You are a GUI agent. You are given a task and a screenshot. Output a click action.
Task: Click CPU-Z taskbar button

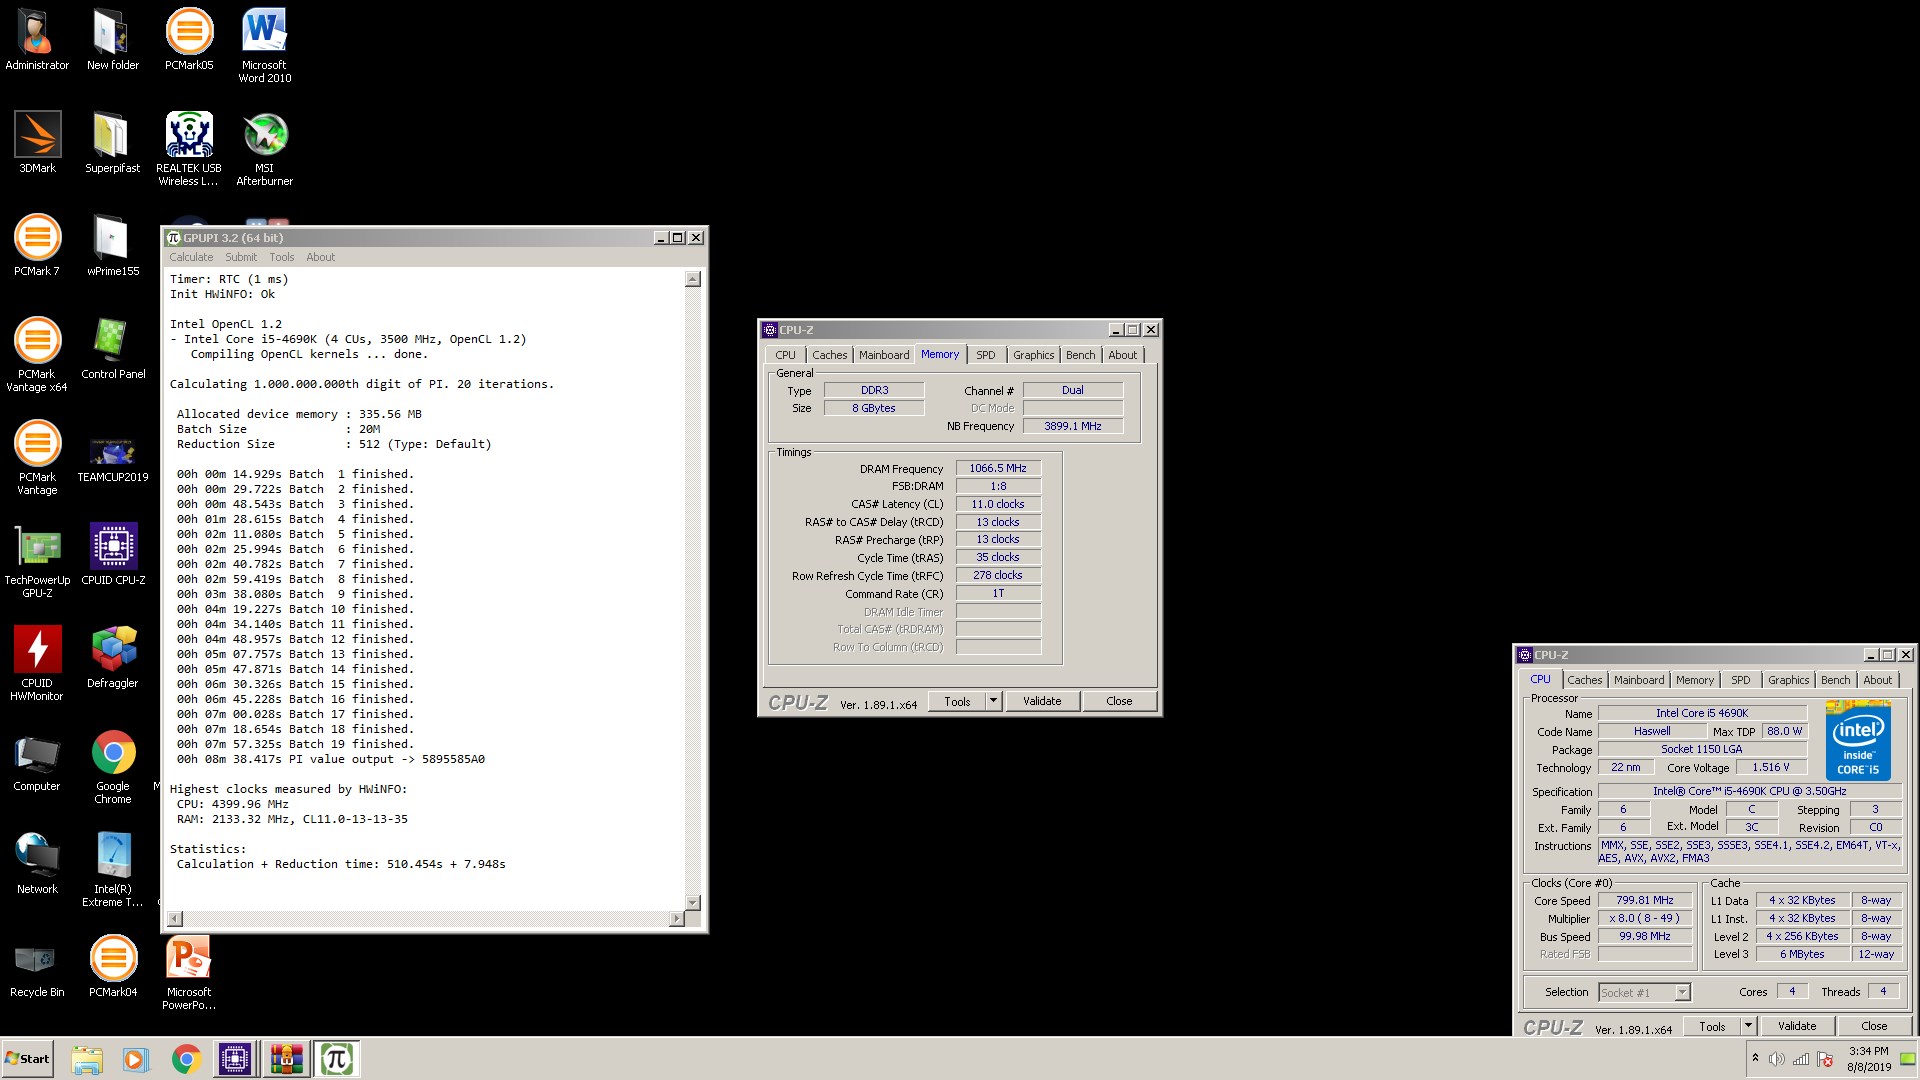235,1059
